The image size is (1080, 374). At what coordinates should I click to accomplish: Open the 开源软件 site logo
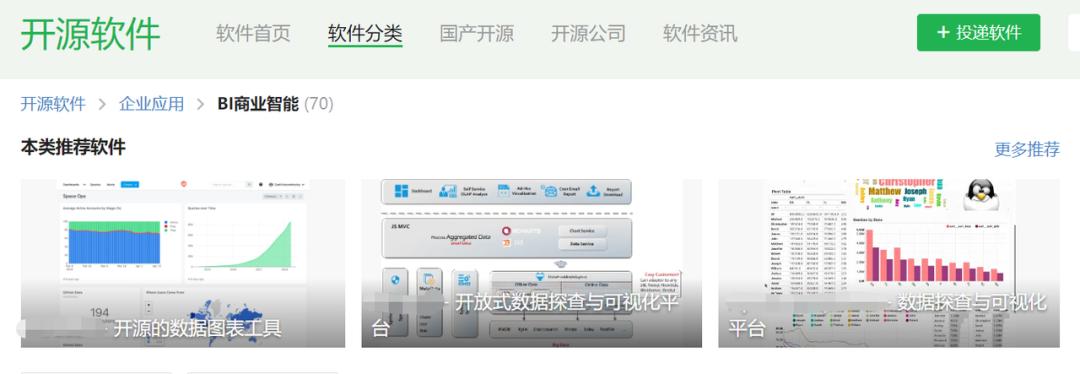(x=90, y=33)
